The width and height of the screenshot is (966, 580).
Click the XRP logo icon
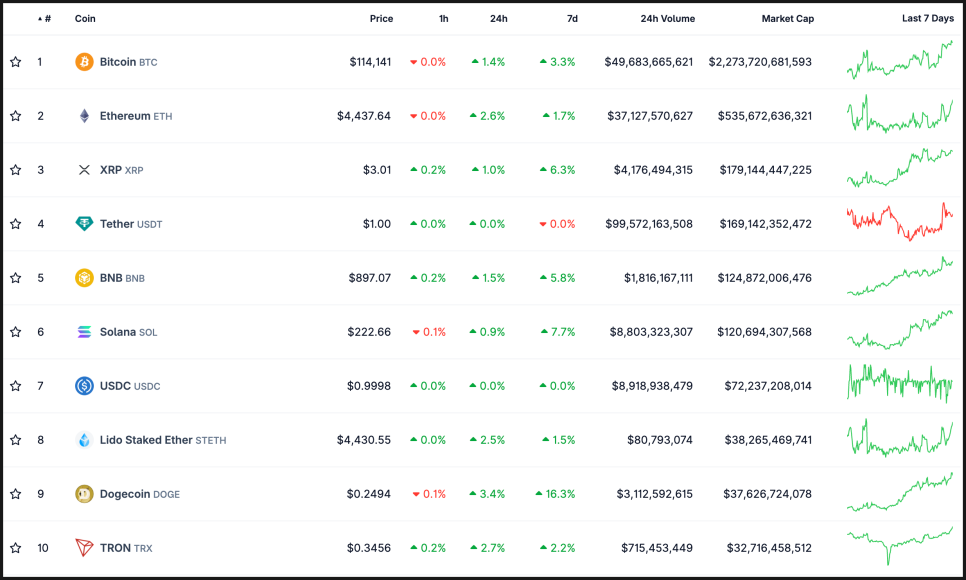coord(84,170)
